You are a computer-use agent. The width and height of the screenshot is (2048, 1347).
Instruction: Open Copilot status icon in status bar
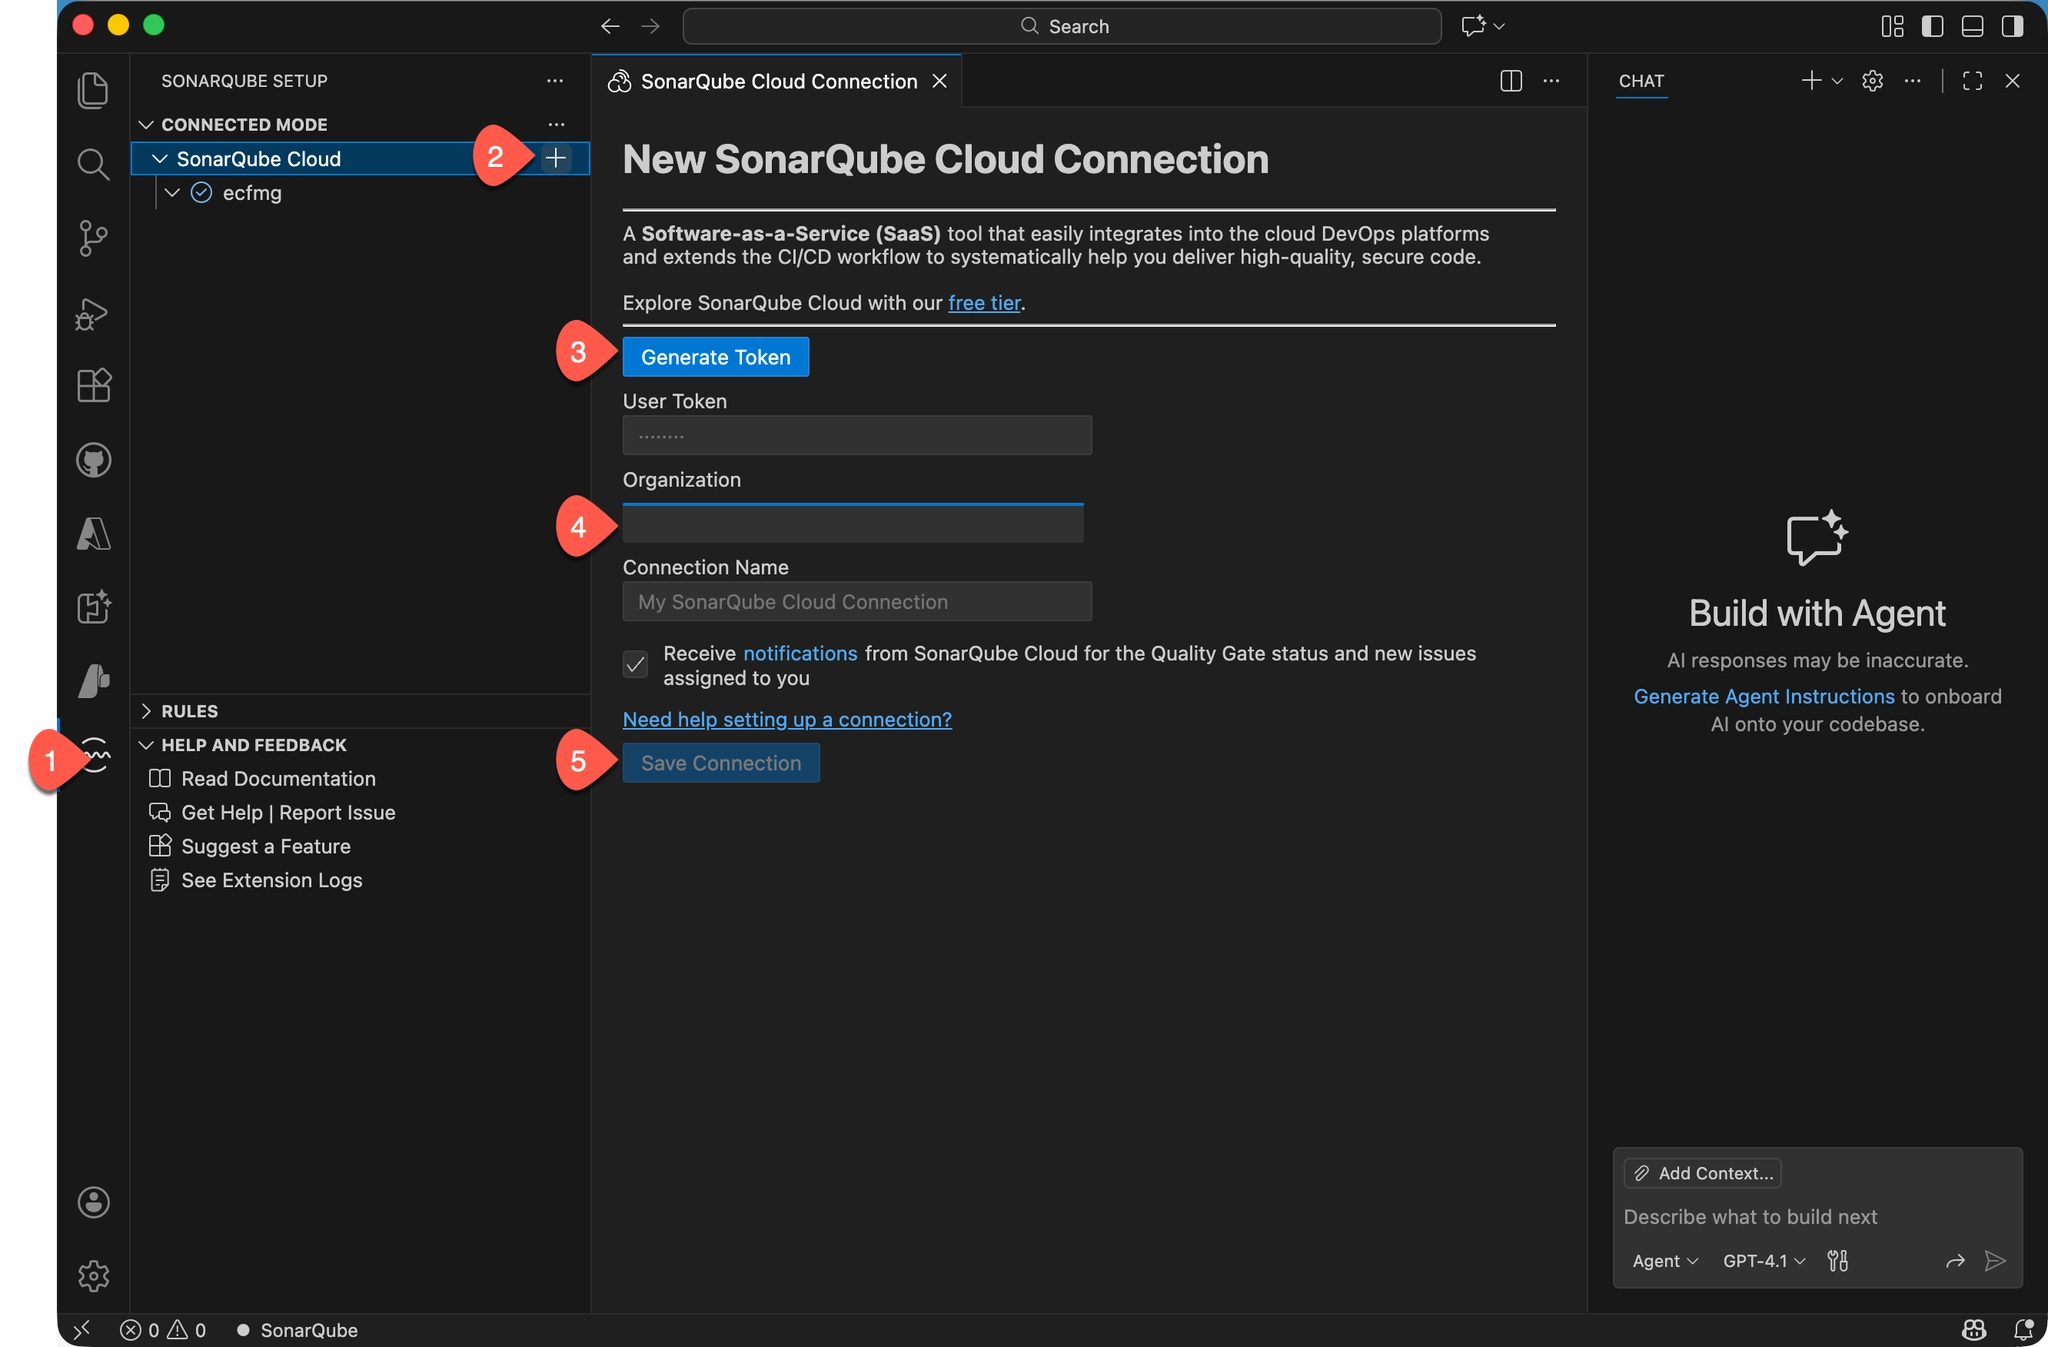(x=1974, y=1330)
